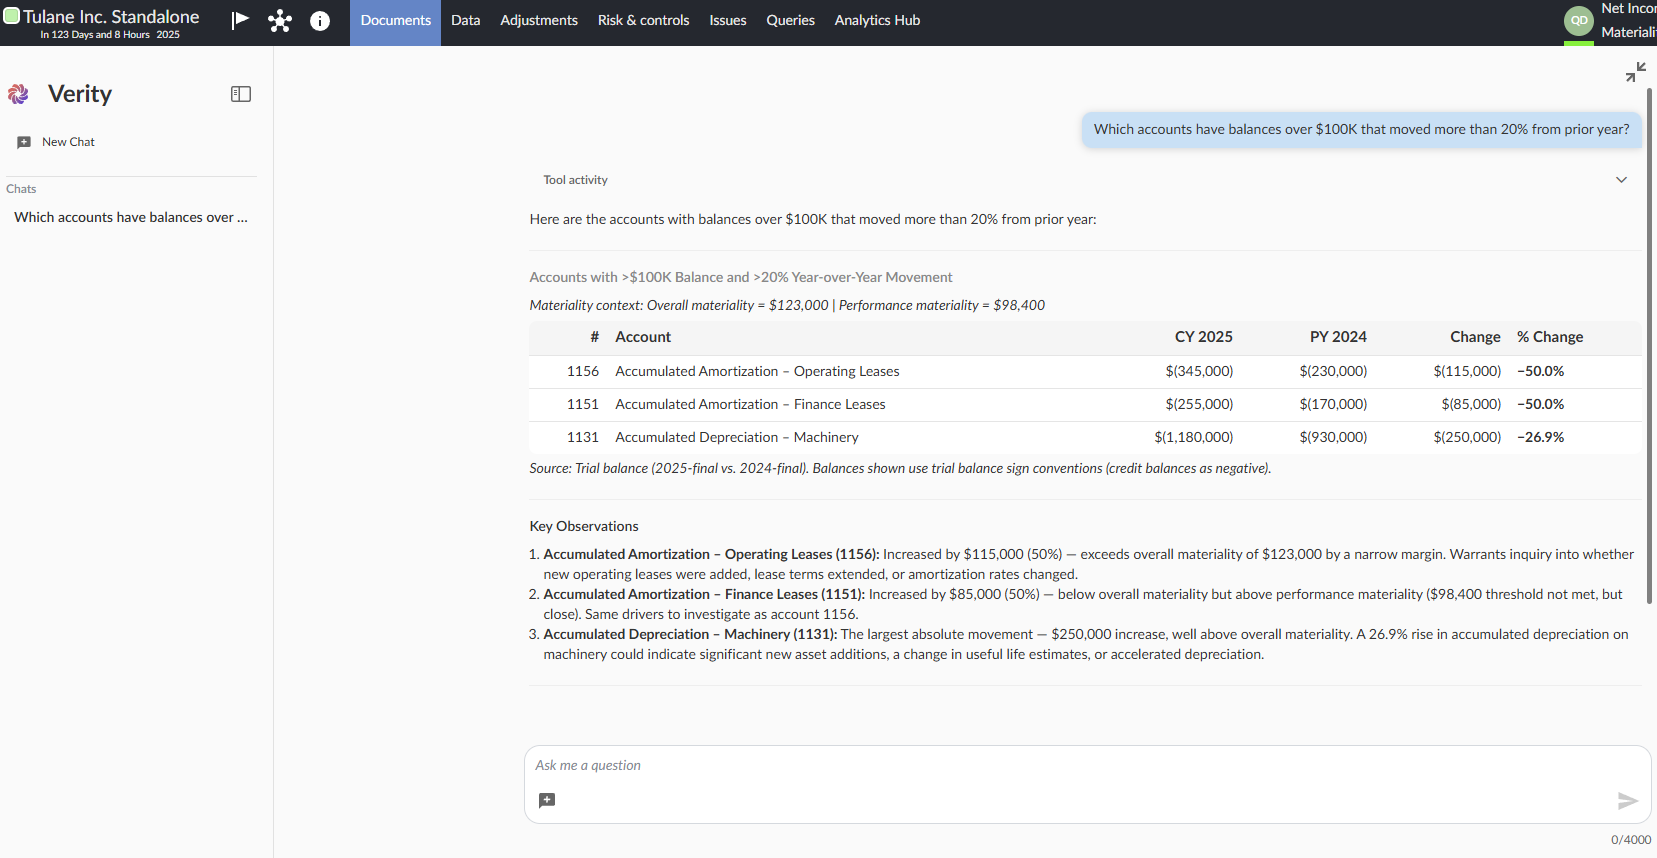The image size is (1657, 858).
Task: Click the Key Observations heading
Action: pos(584,526)
